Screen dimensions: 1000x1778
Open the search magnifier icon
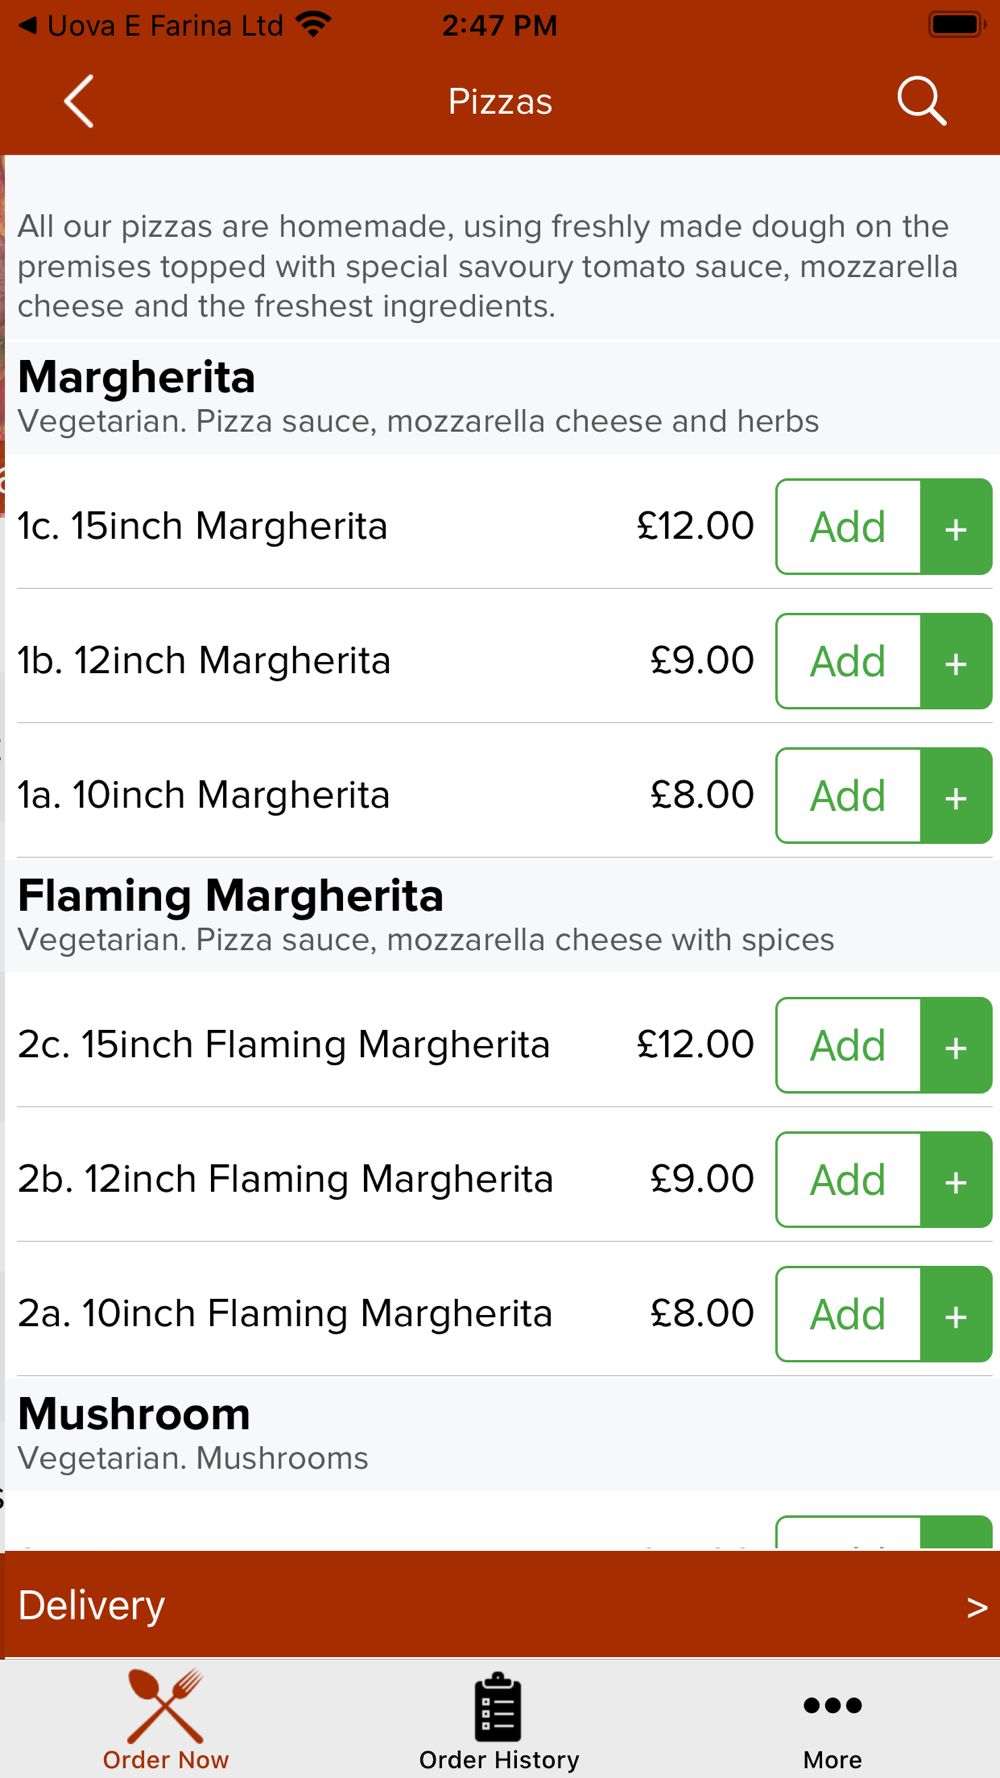click(921, 101)
